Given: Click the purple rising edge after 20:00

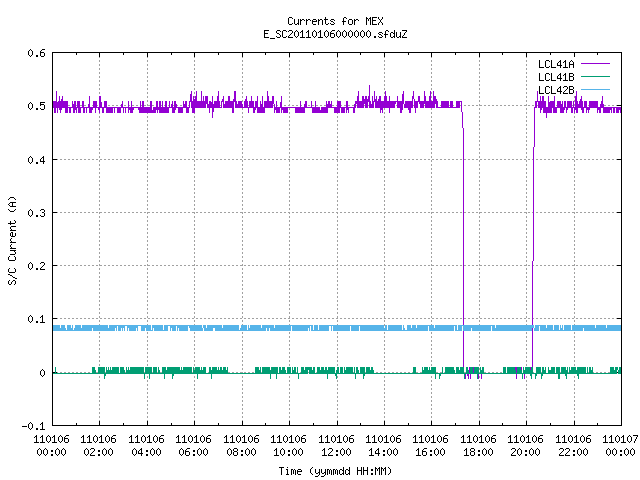Looking at the screenshot, I should [533, 245].
